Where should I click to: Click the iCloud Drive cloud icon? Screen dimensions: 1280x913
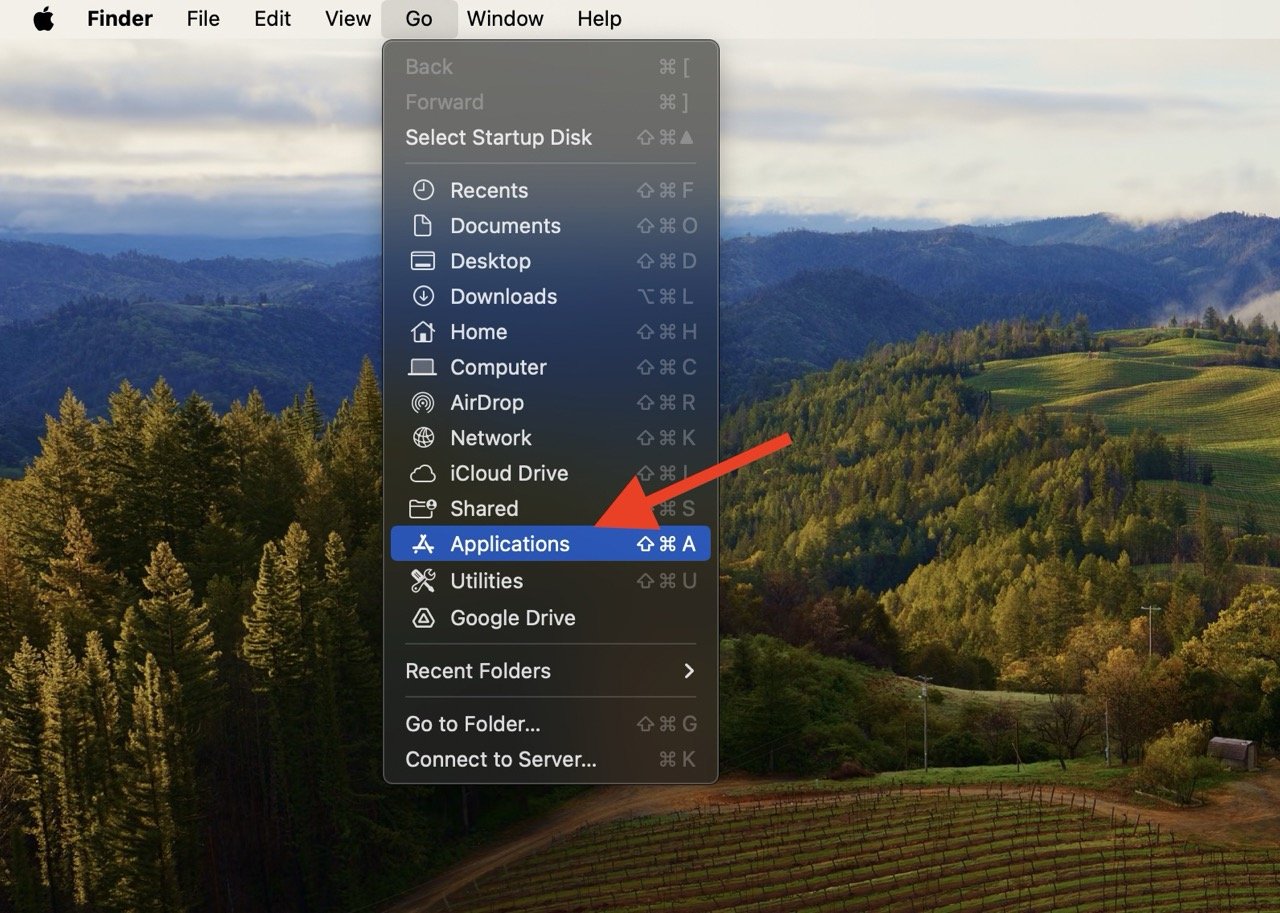(x=423, y=473)
